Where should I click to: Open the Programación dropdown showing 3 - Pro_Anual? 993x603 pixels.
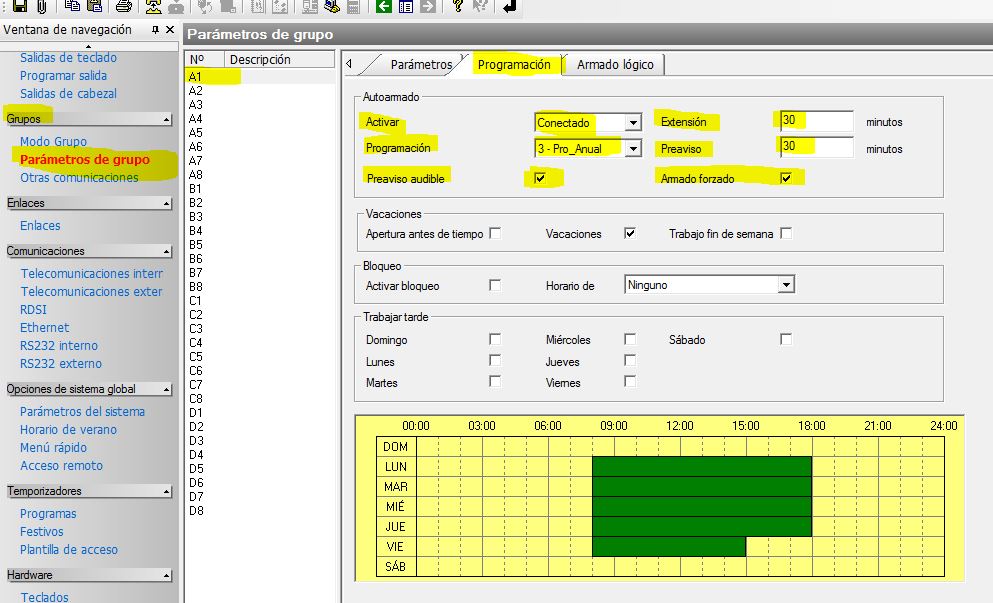coord(633,149)
